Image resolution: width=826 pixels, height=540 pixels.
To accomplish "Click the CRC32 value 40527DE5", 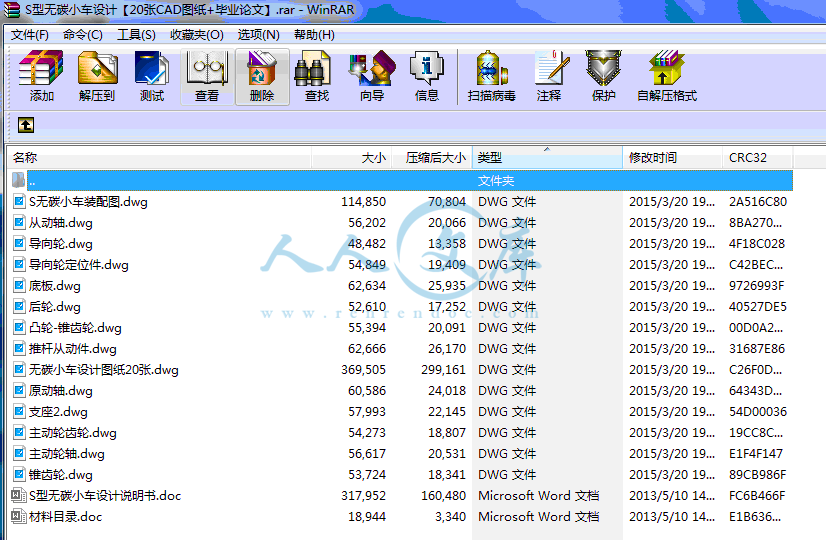I will [x=758, y=307].
